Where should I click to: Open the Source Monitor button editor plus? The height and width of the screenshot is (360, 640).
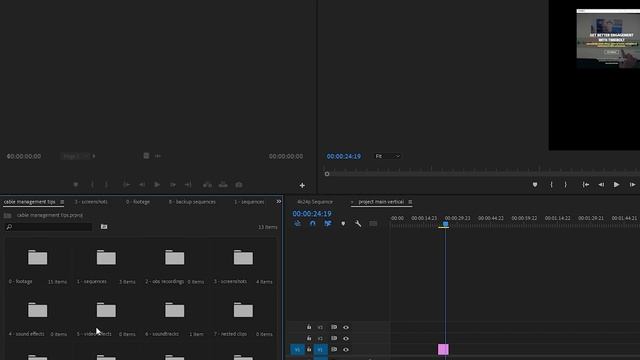(x=302, y=185)
